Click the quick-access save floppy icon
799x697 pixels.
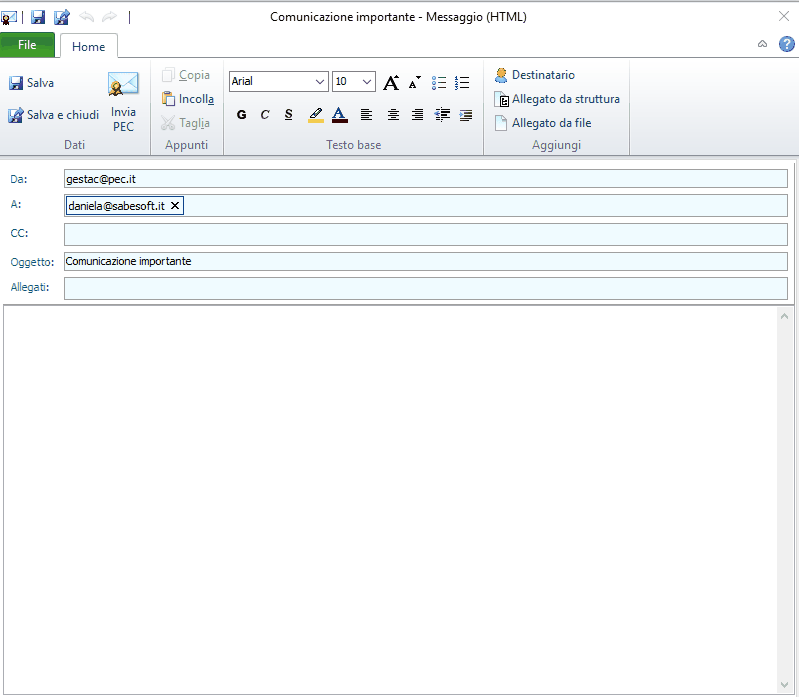38,17
